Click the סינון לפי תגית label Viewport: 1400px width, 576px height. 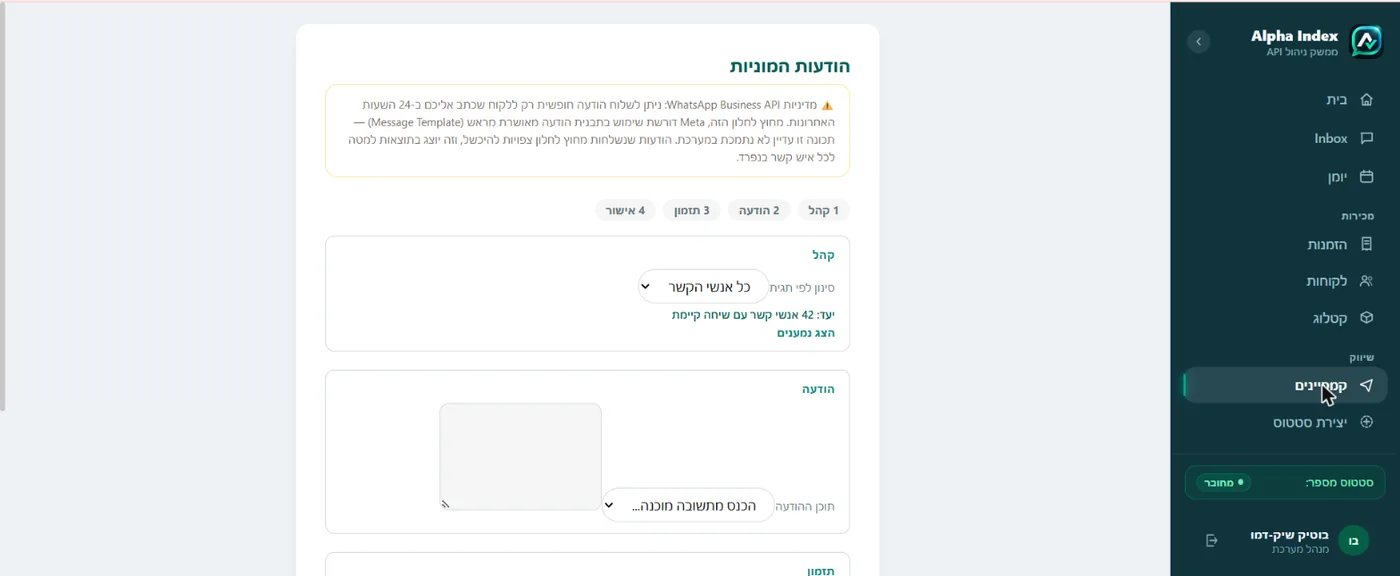click(802, 287)
